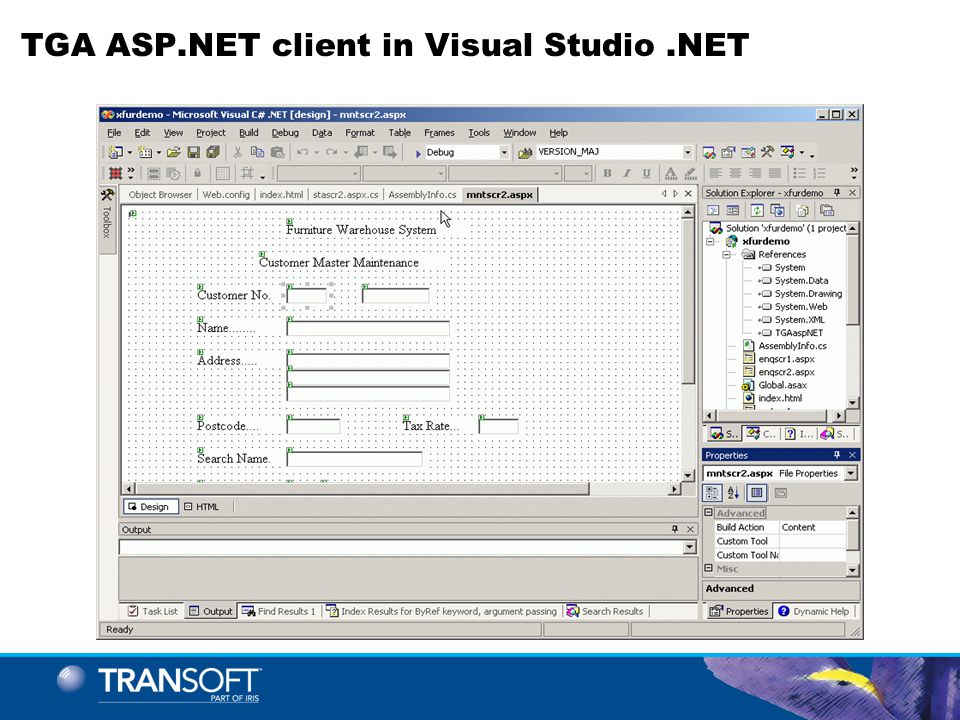Click the Numbered list icon
The height and width of the screenshot is (720, 960).
click(819, 173)
